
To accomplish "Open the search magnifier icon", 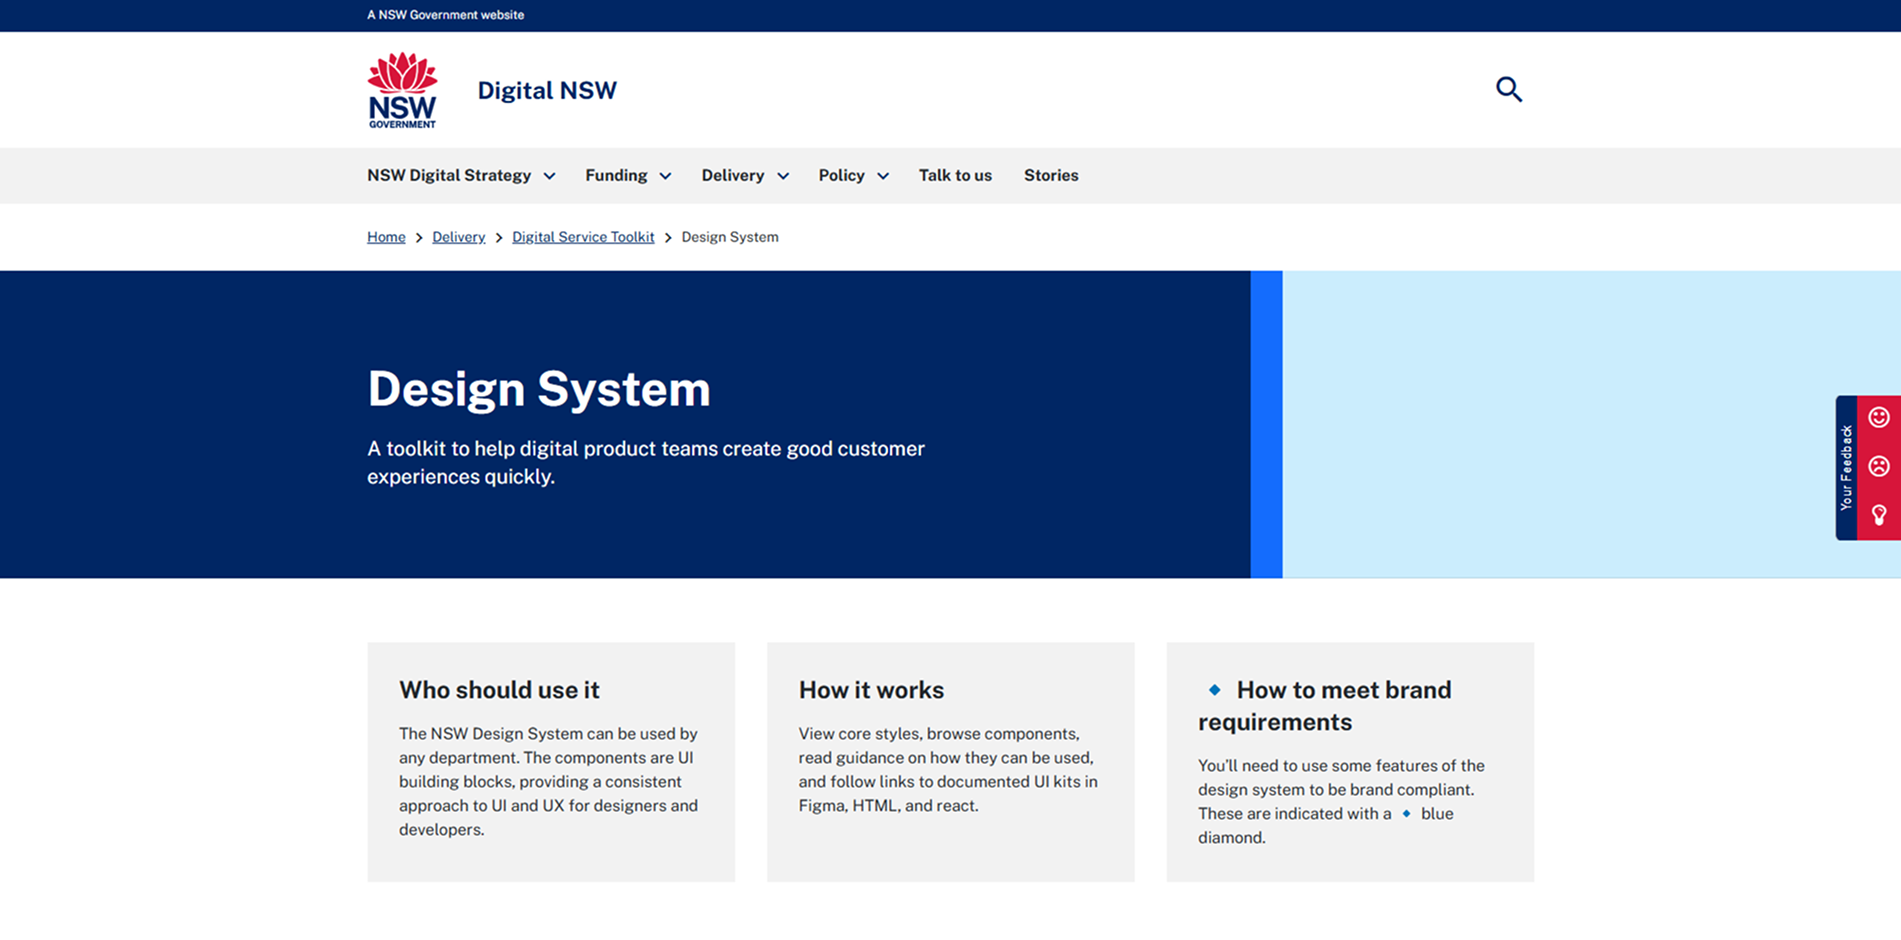I will tap(1508, 89).
